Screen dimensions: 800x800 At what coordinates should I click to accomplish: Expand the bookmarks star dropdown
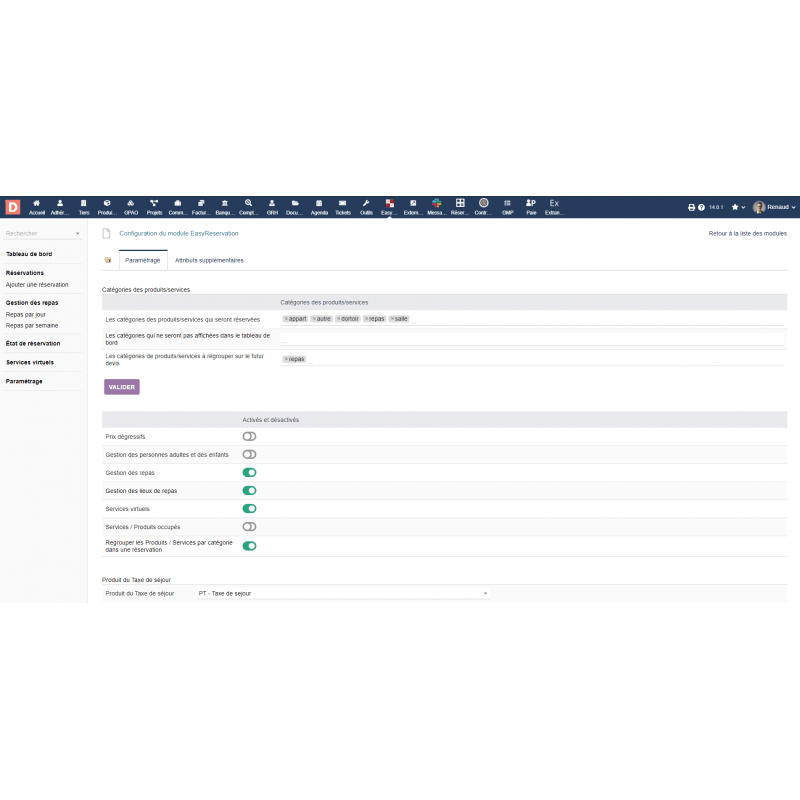[x=738, y=207]
